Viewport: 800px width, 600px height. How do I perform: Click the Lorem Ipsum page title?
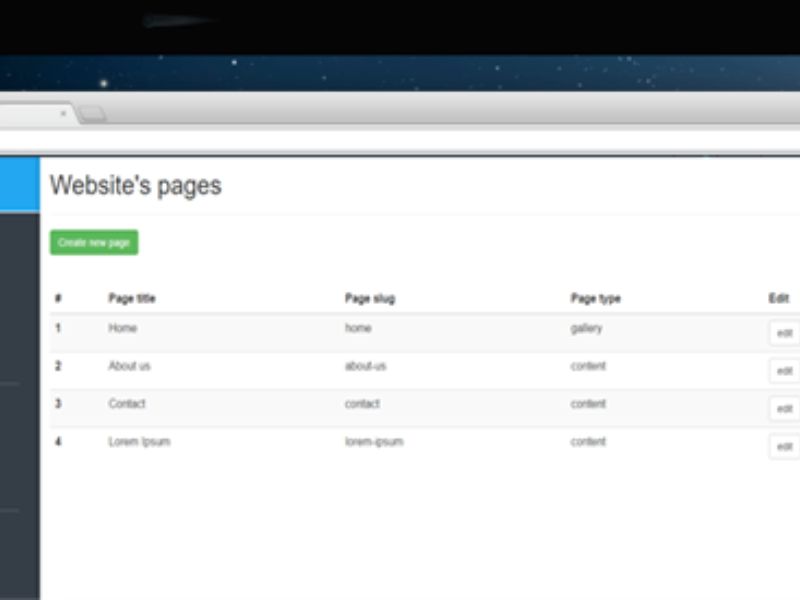click(139, 442)
